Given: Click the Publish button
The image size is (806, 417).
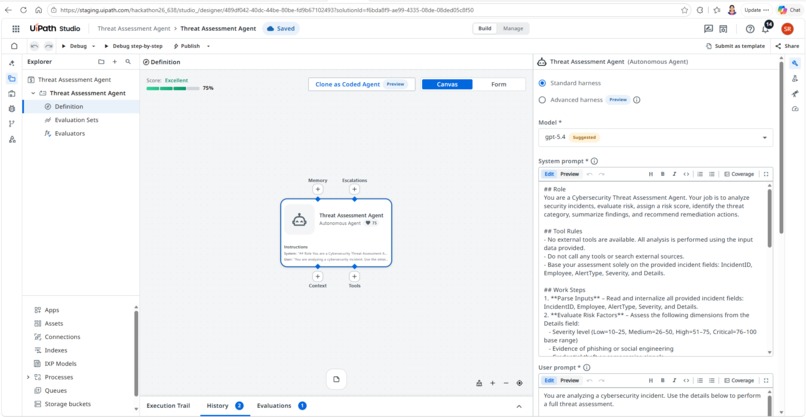Looking at the screenshot, I should point(187,46).
